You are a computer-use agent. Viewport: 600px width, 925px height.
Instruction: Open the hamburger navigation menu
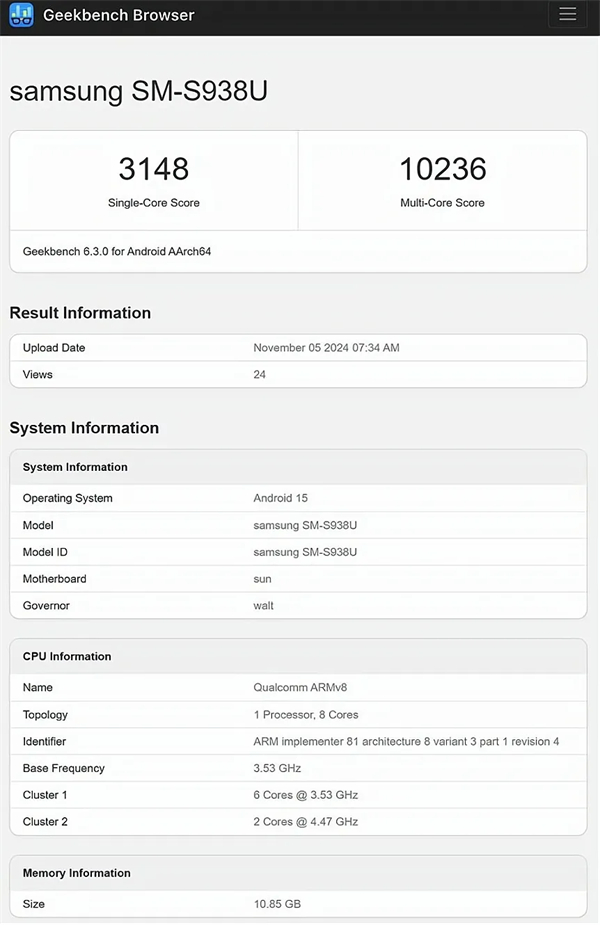568,14
